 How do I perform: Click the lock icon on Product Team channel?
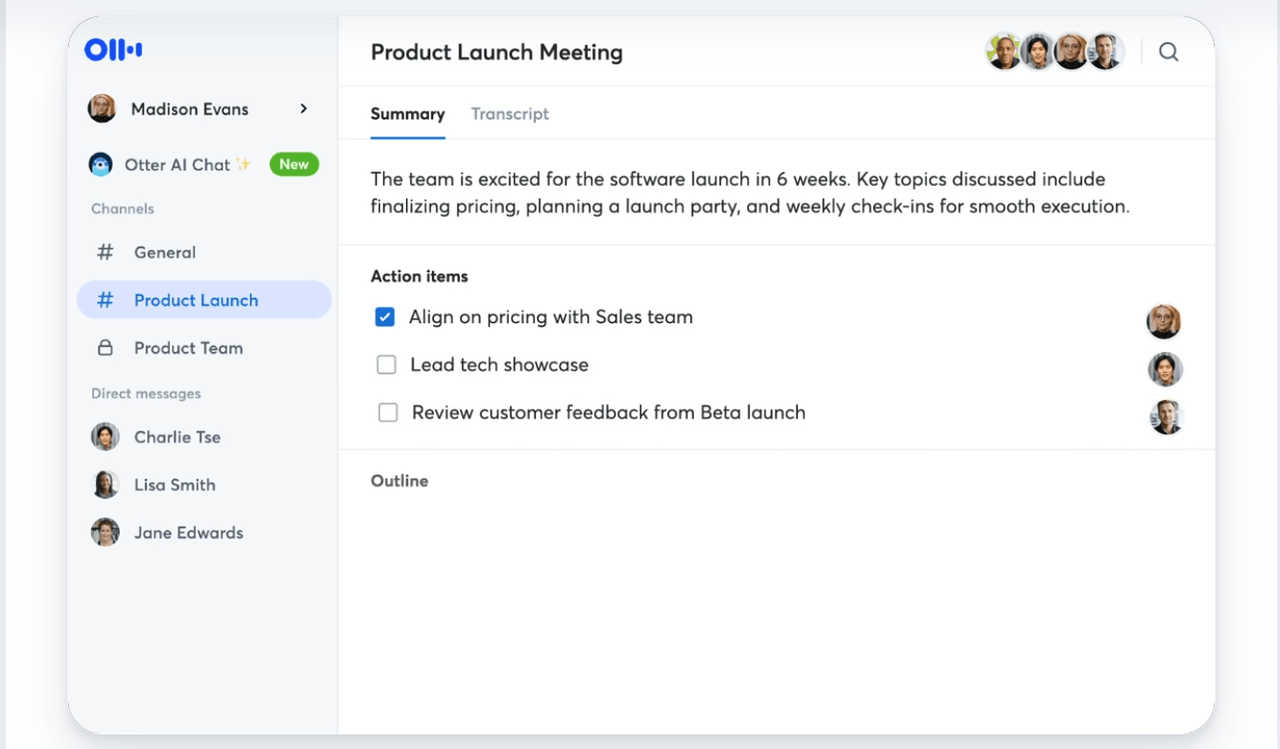105,347
